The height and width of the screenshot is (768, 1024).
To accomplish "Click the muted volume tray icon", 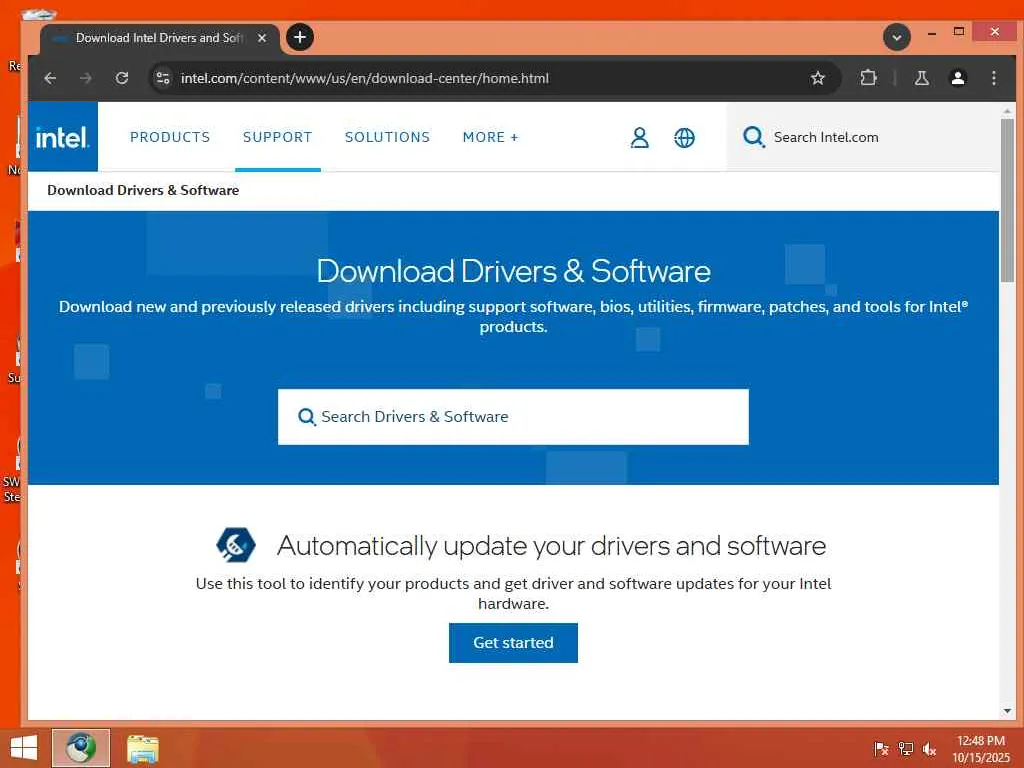I will tap(929, 748).
